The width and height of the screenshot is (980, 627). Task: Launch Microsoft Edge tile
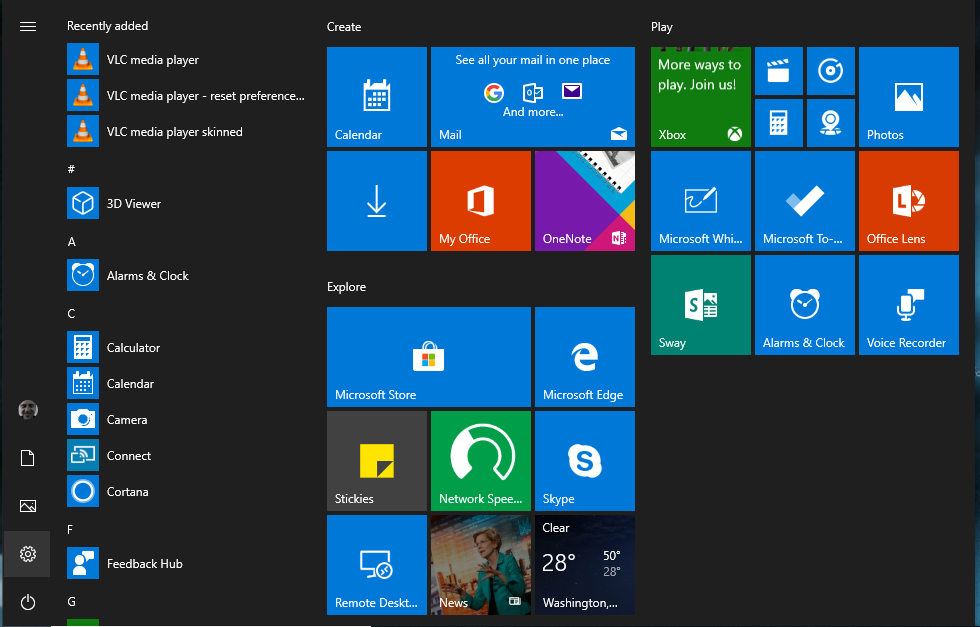point(585,357)
